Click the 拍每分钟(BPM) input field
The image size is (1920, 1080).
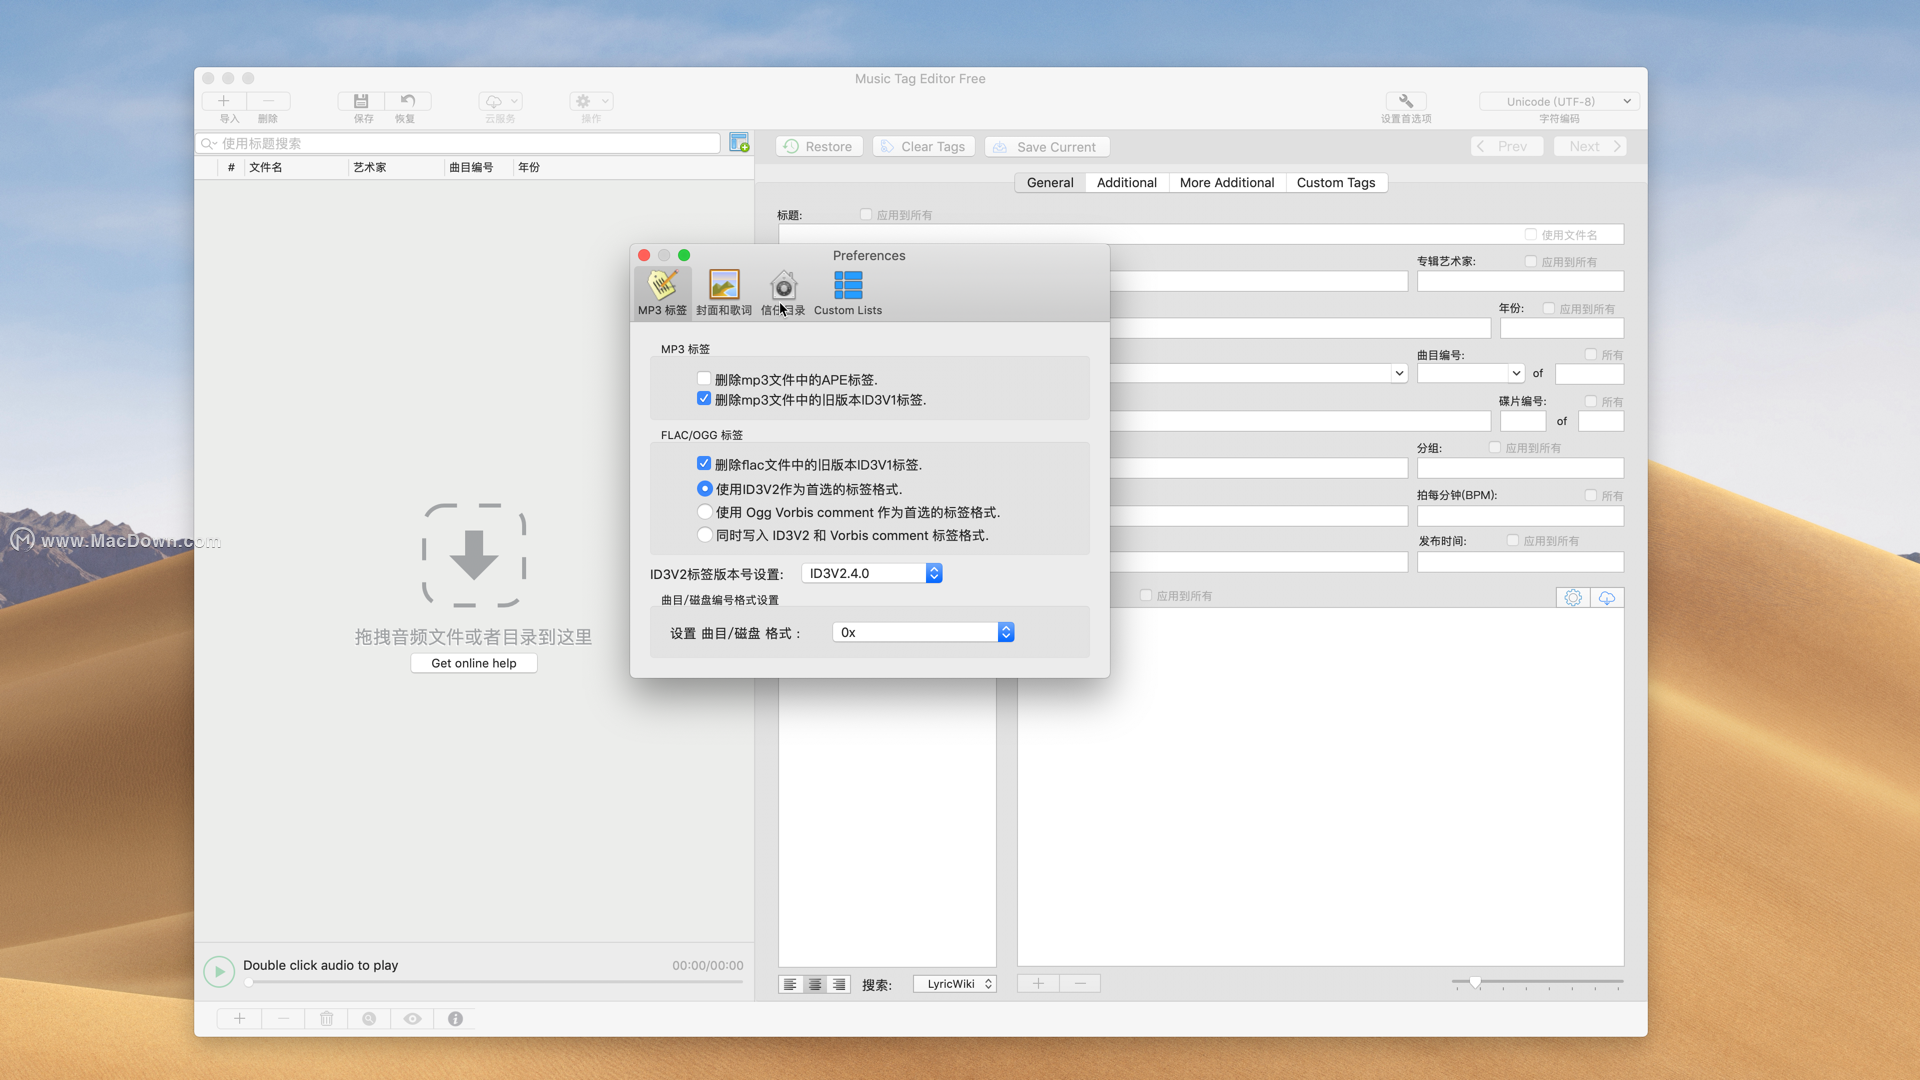point(1520,516)
